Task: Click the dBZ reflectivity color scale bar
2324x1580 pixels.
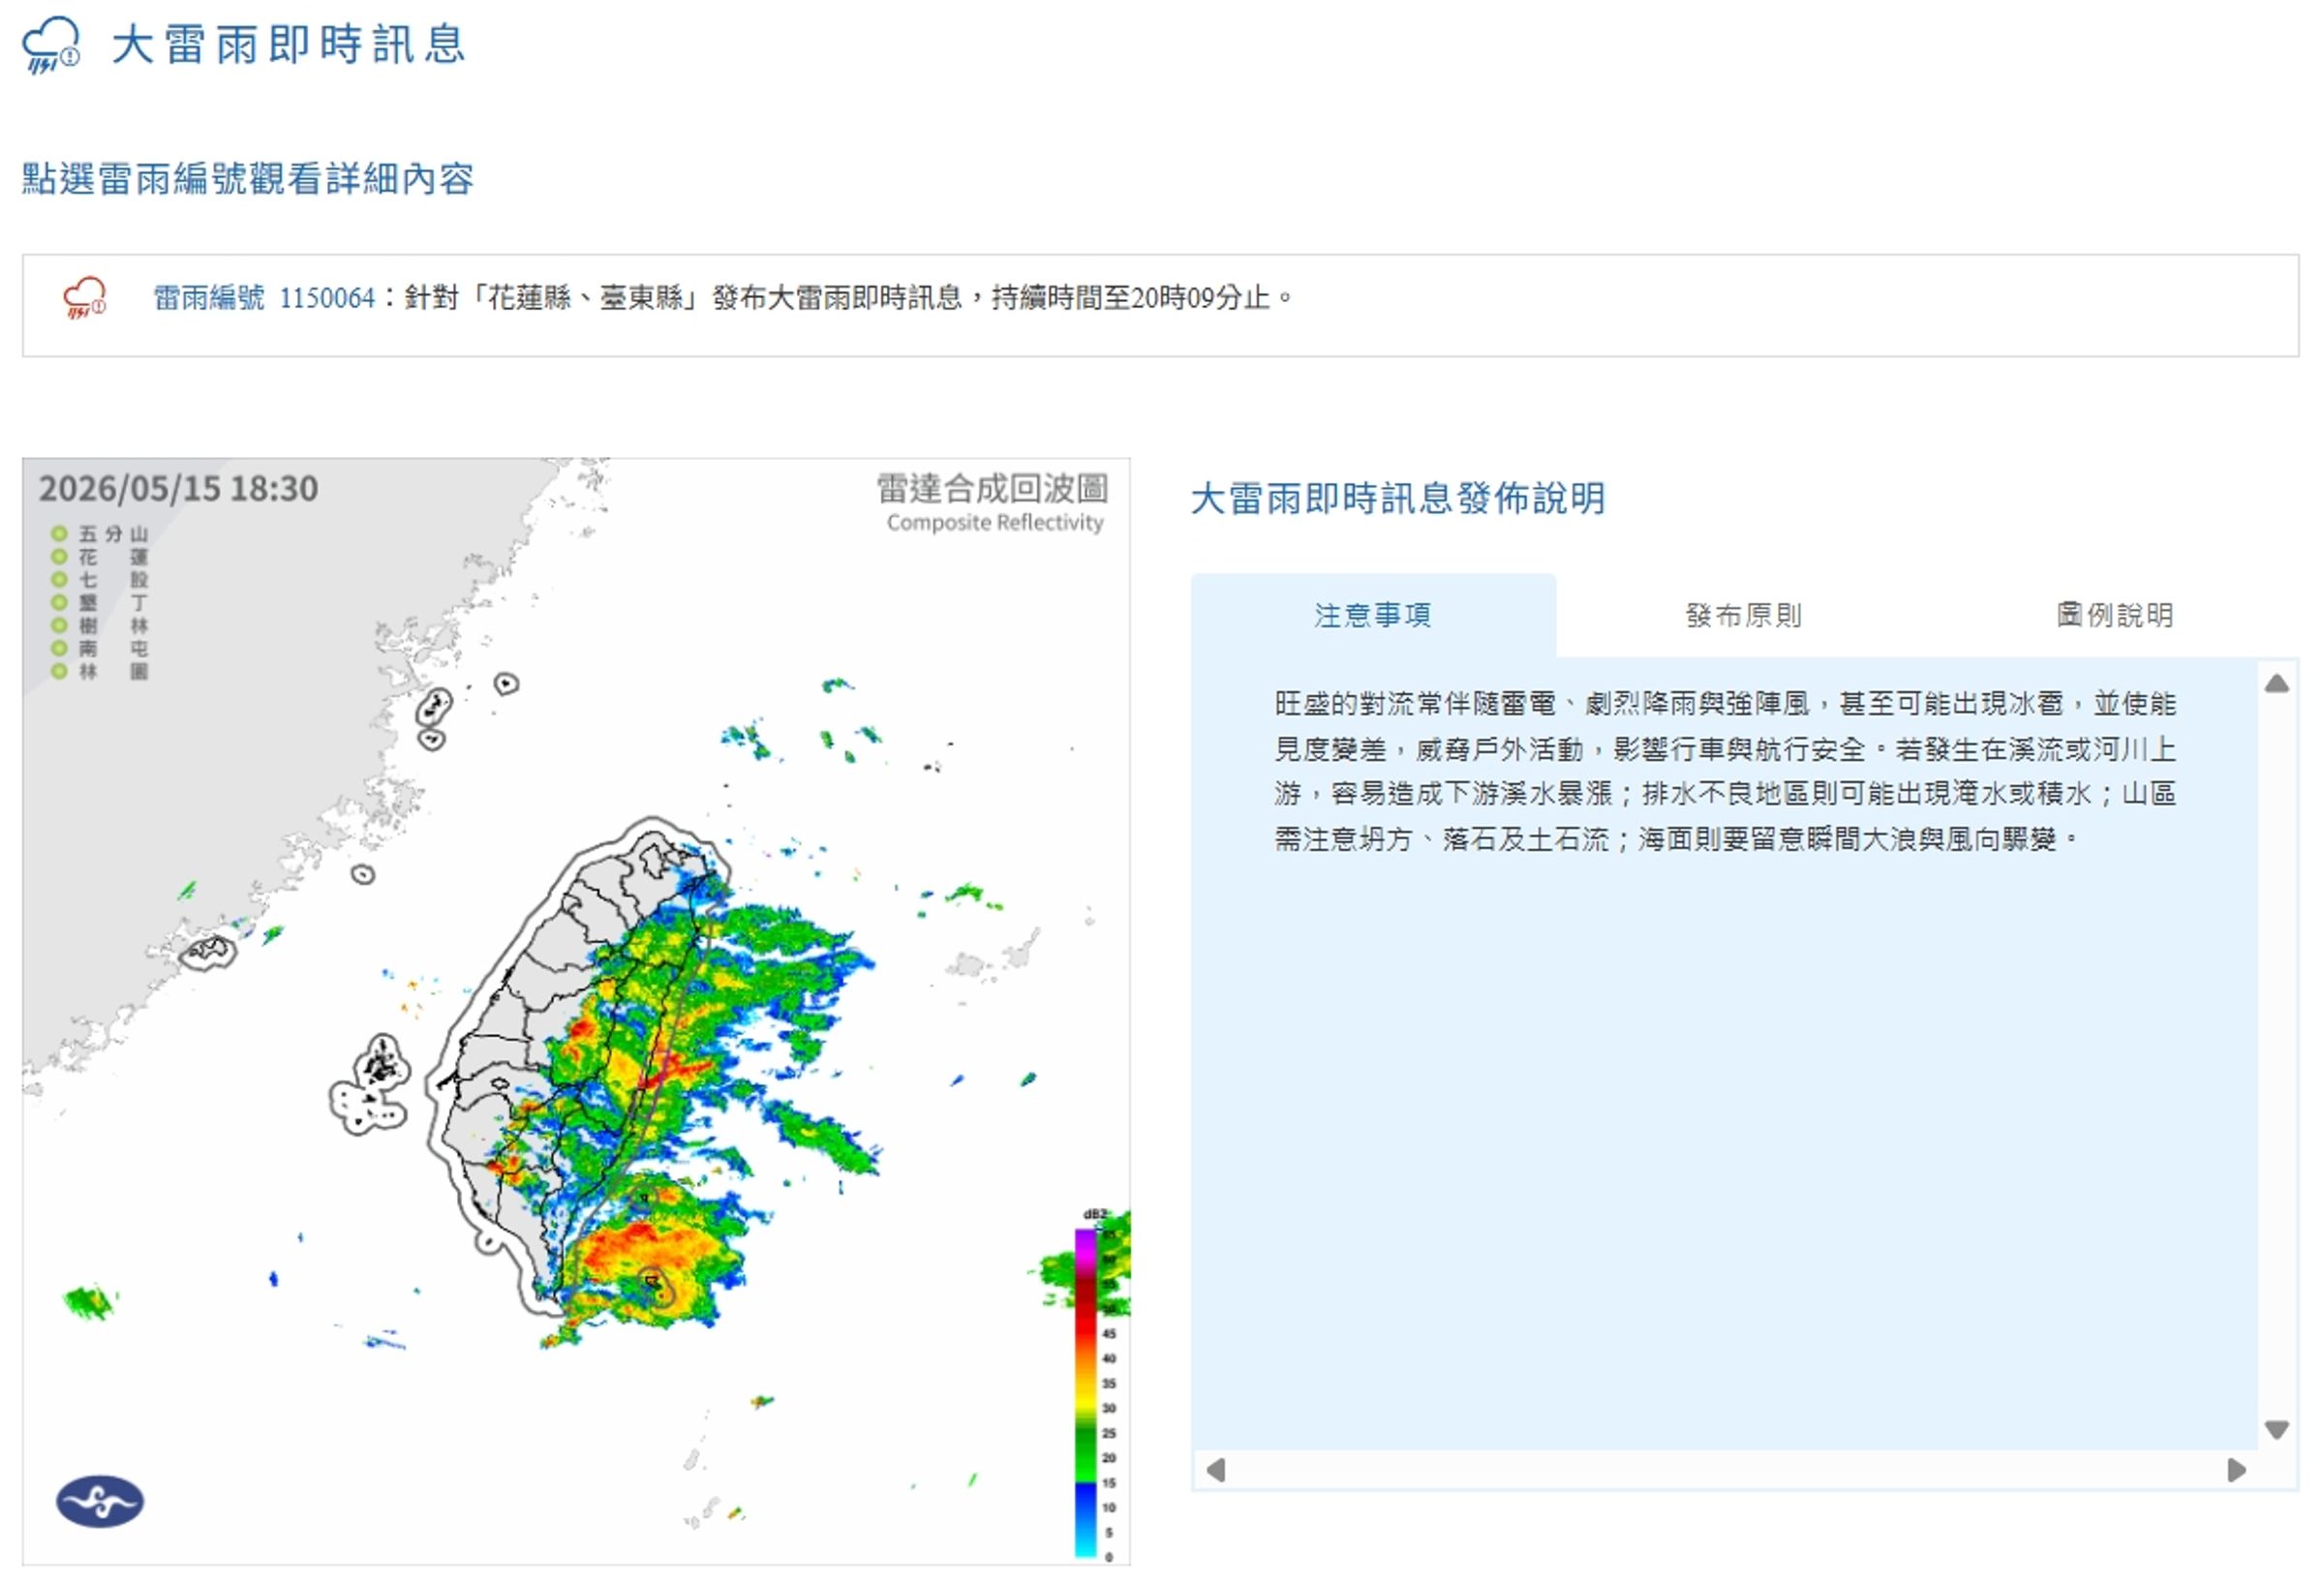Action: tap(1086, 1392)
